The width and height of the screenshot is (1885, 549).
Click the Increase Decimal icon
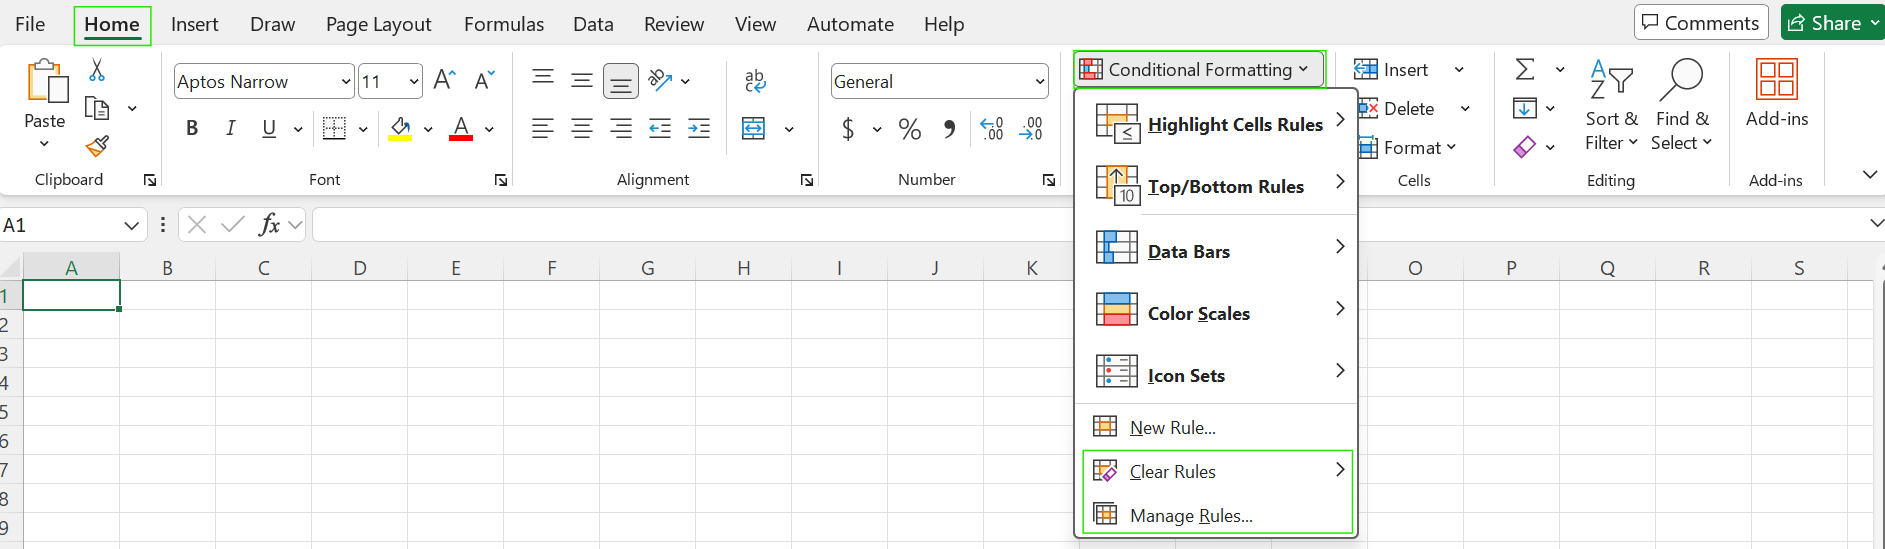pyautogui.click(x=992, y=128)
